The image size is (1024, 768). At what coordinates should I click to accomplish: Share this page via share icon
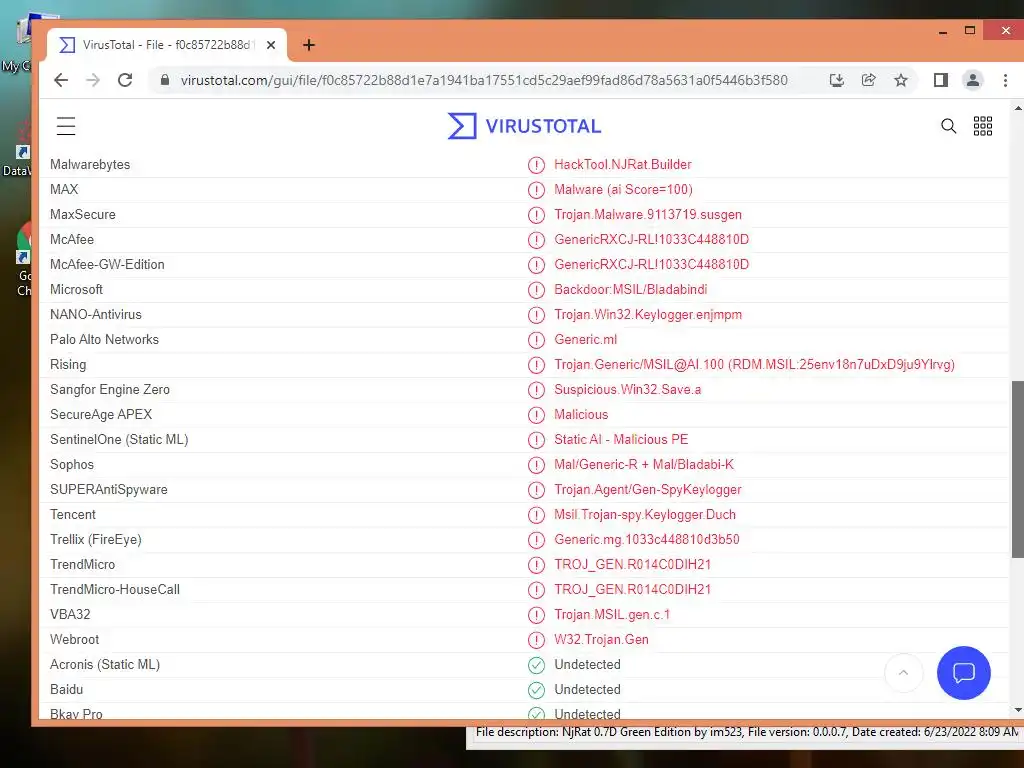[869, 80]
